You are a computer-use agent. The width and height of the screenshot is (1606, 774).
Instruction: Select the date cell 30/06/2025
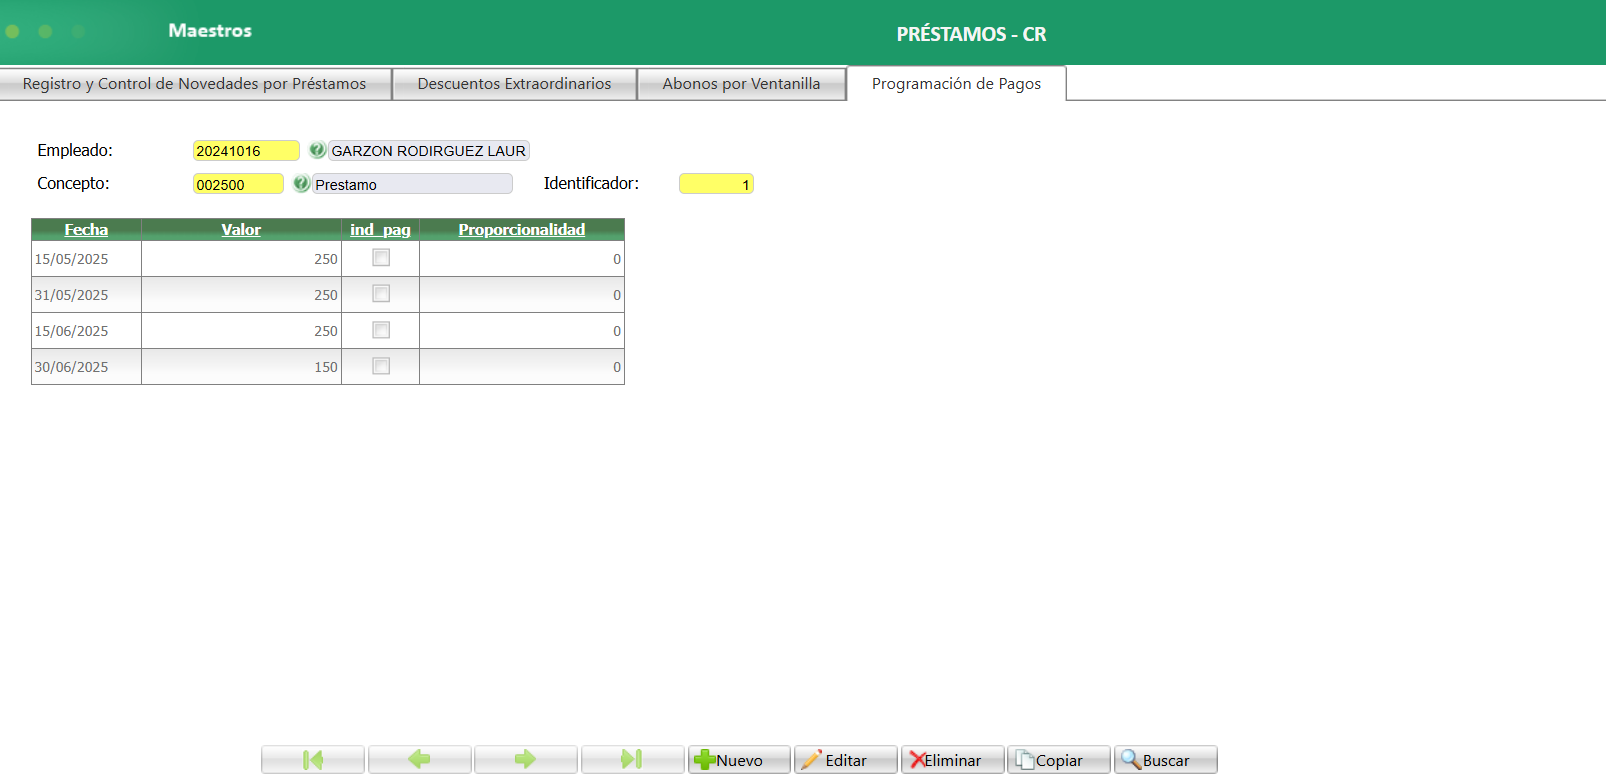click(x=87, y=367)
